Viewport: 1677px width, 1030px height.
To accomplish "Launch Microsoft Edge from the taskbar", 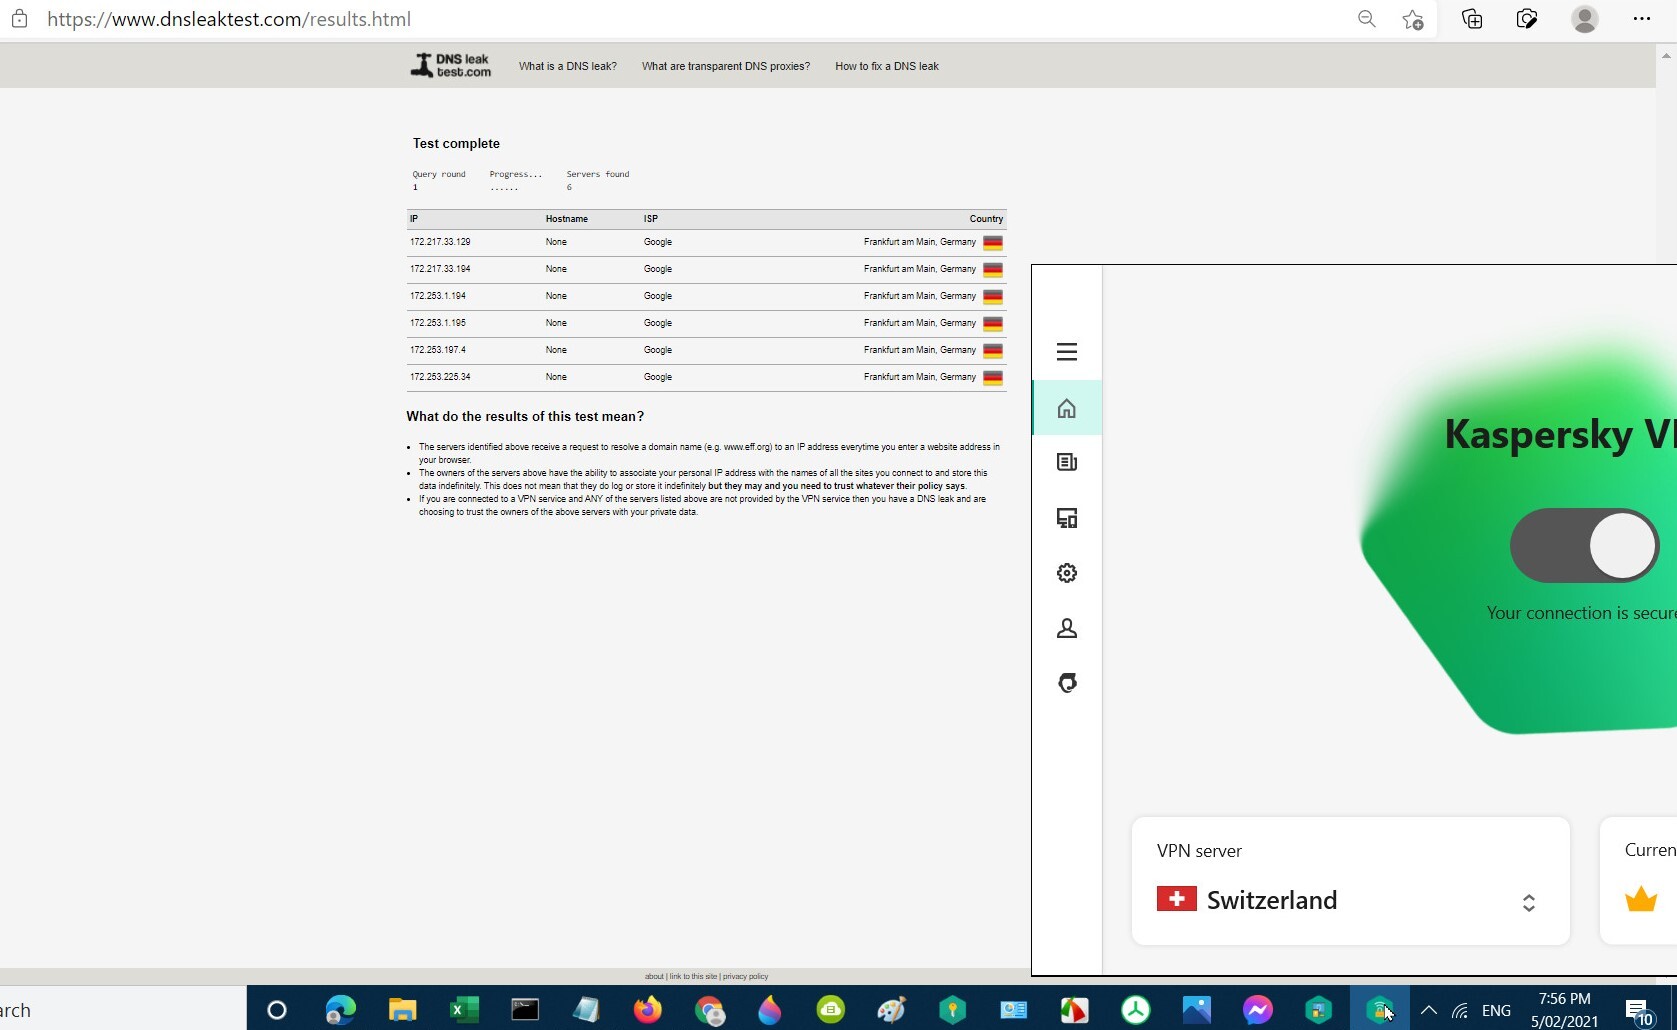I will (x=340, y=1010).
